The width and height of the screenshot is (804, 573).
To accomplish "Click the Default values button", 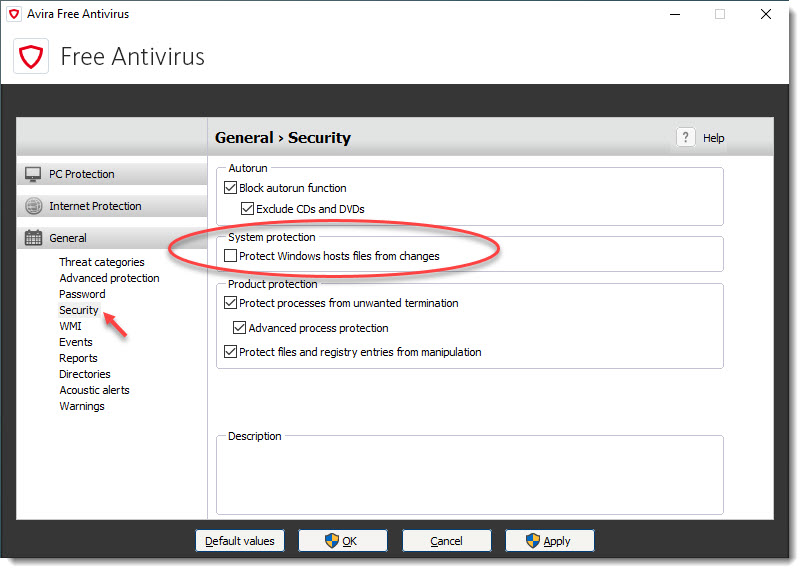I will pos(239,541).
